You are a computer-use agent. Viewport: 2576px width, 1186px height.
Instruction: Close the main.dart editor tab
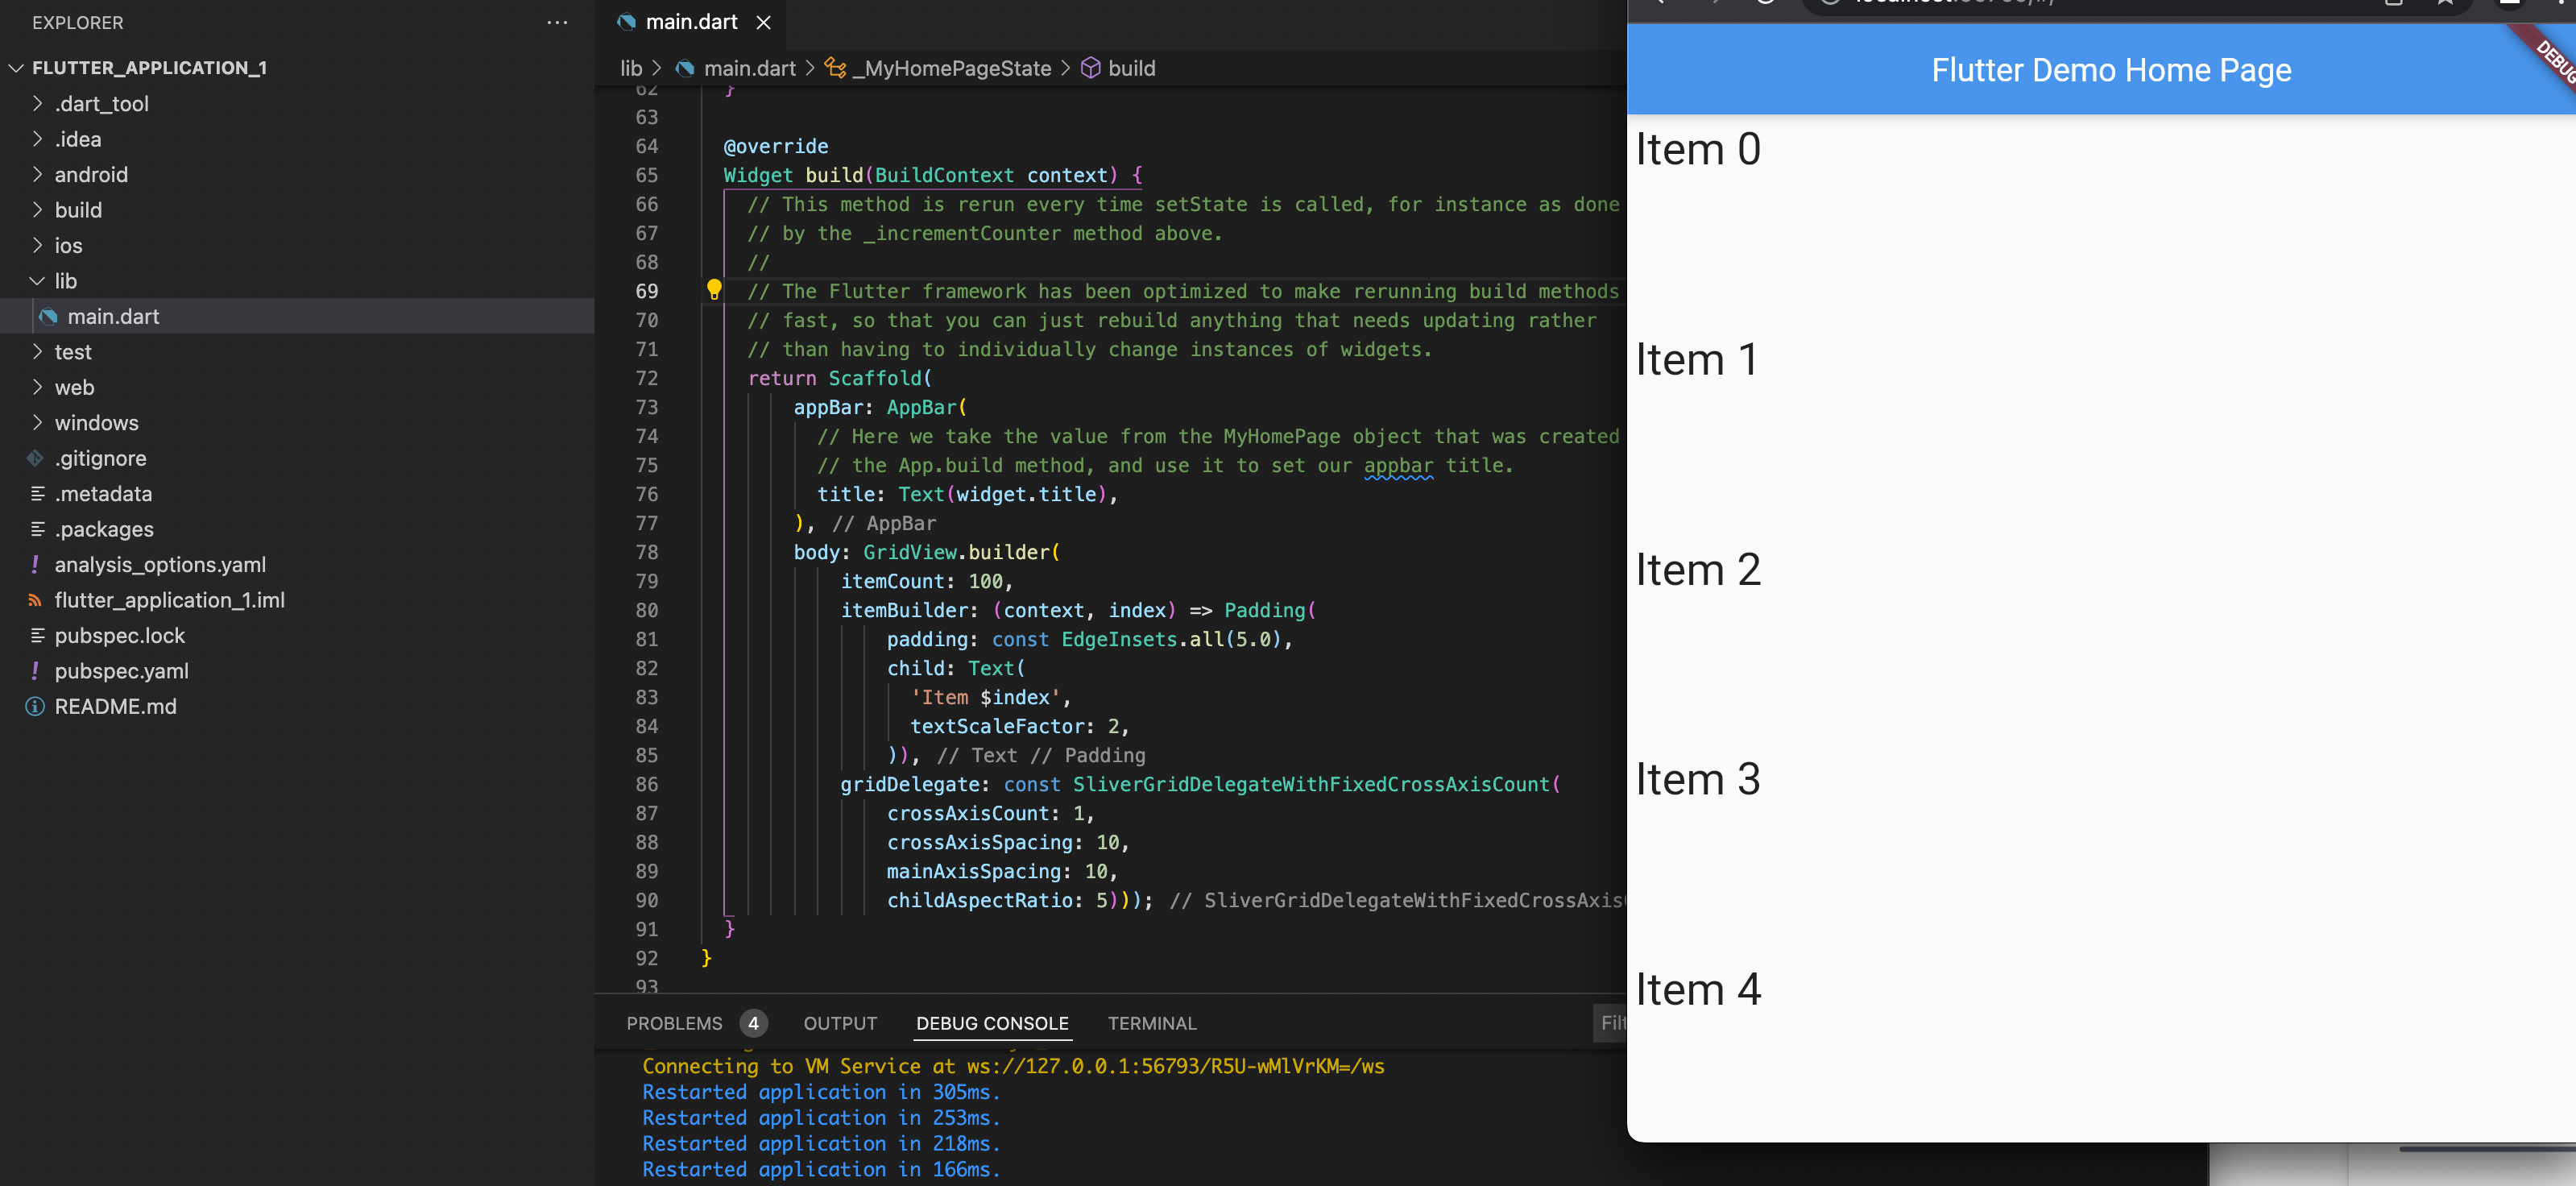coord(763,22)
